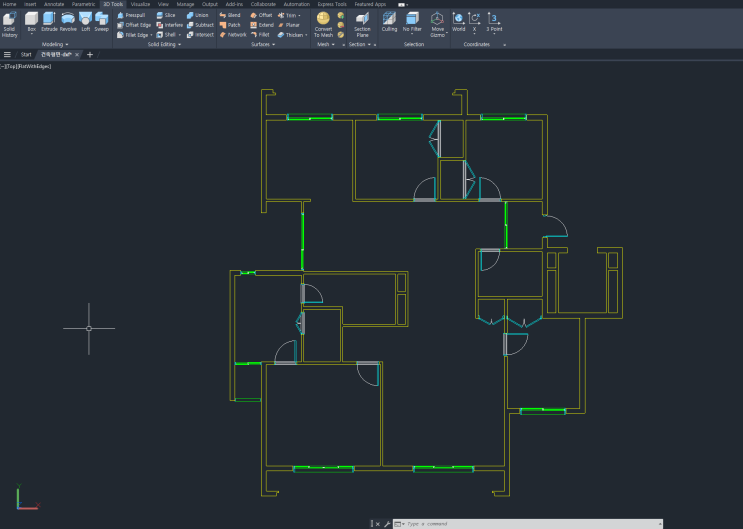This screenshot has height=529, width=743.
Task: Open the Annotate ribbon tab
Action: [54, 4]
